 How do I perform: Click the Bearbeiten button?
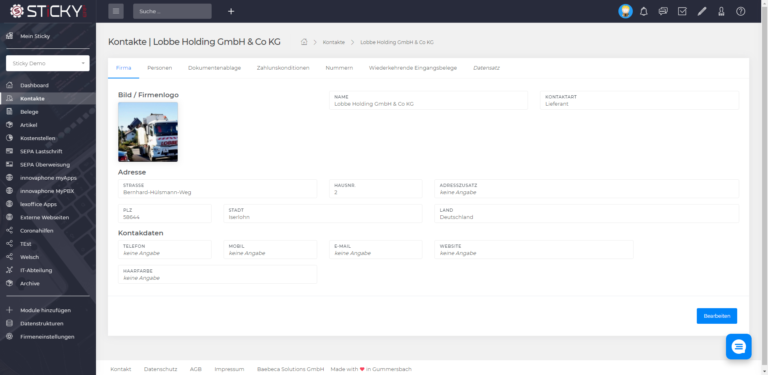(717, 316)
